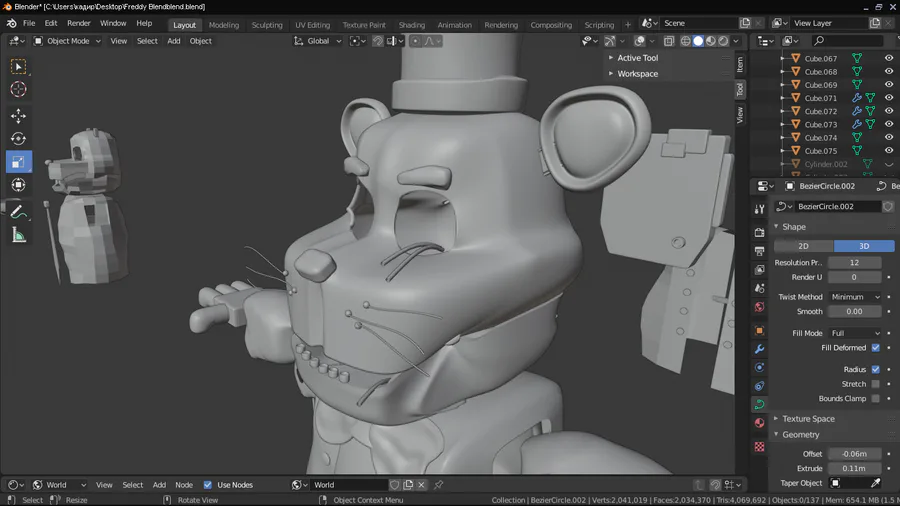
Task: Open the Global transform orientation dropdown
Action: (318, 41)
